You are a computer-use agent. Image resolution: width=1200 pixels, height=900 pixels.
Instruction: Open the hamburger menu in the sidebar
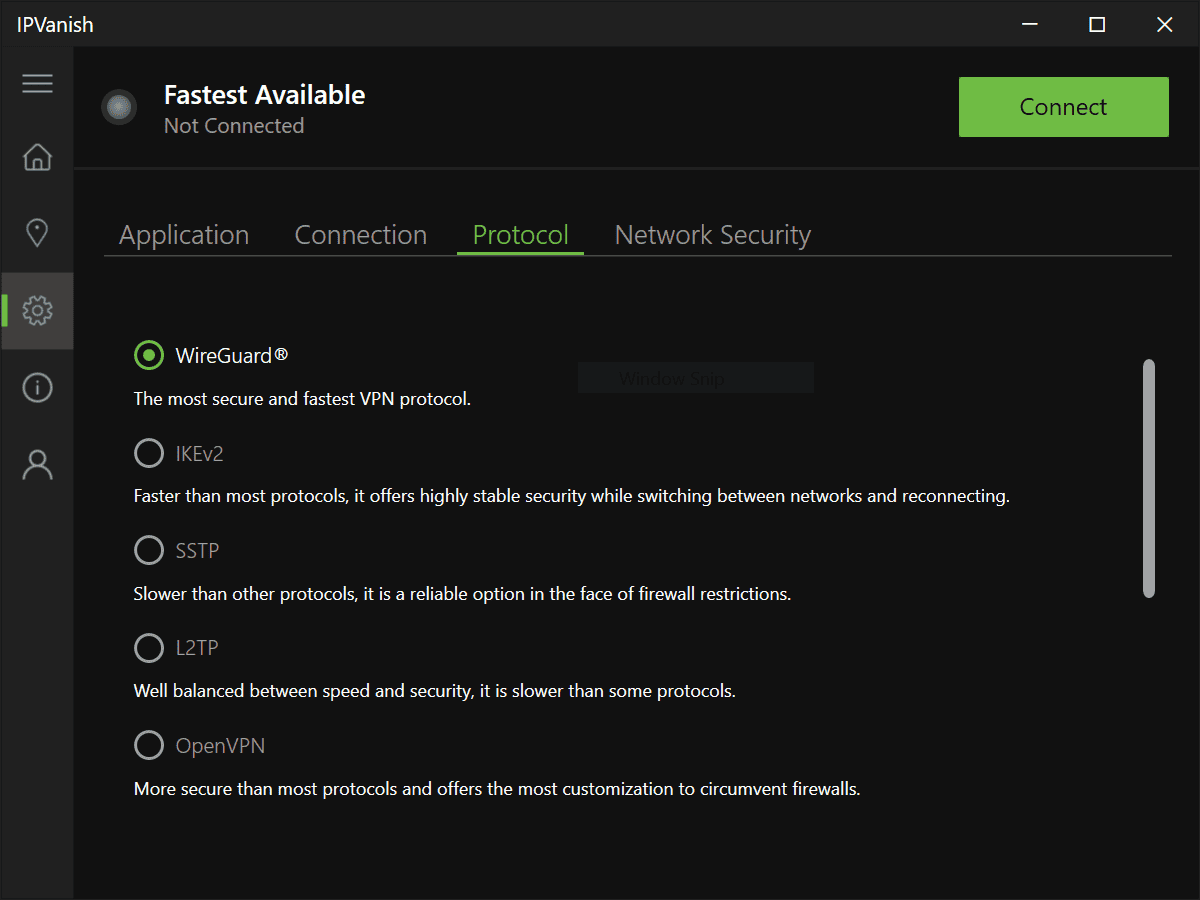tap(37, 83)
